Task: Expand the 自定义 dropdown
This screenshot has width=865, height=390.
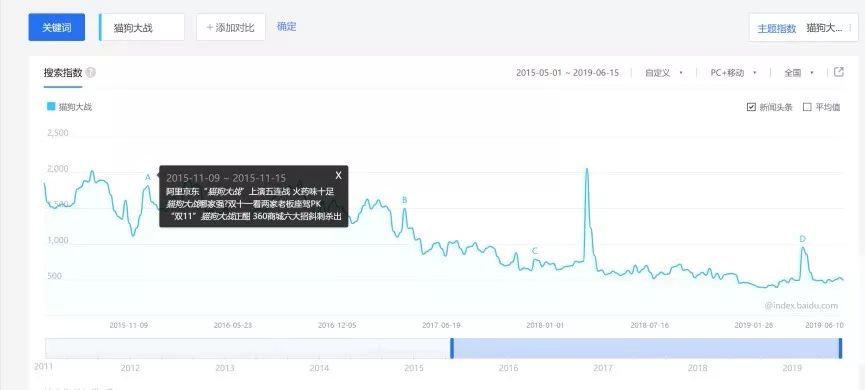Action: pos(663,72)
